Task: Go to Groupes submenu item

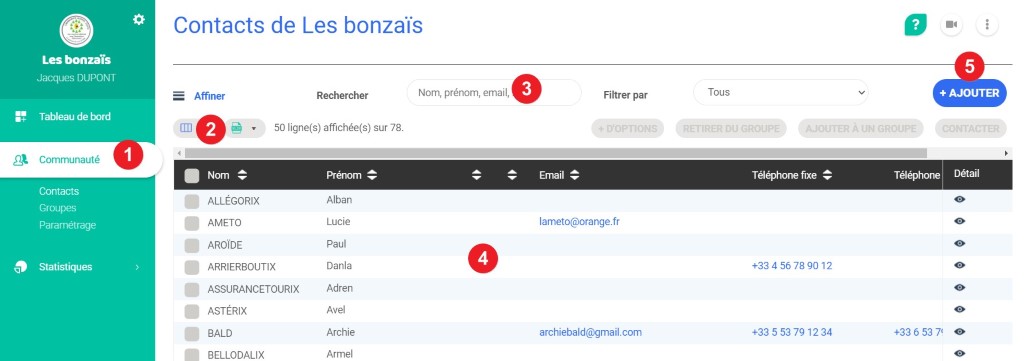Action: pyautogui.click(x=57, y=208)
